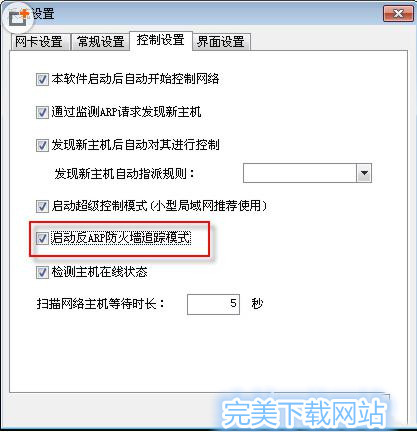Click the application icon in the title bar
Viewport: 417px width, 432px height.
pyautogui.click(x=17, y=17)
